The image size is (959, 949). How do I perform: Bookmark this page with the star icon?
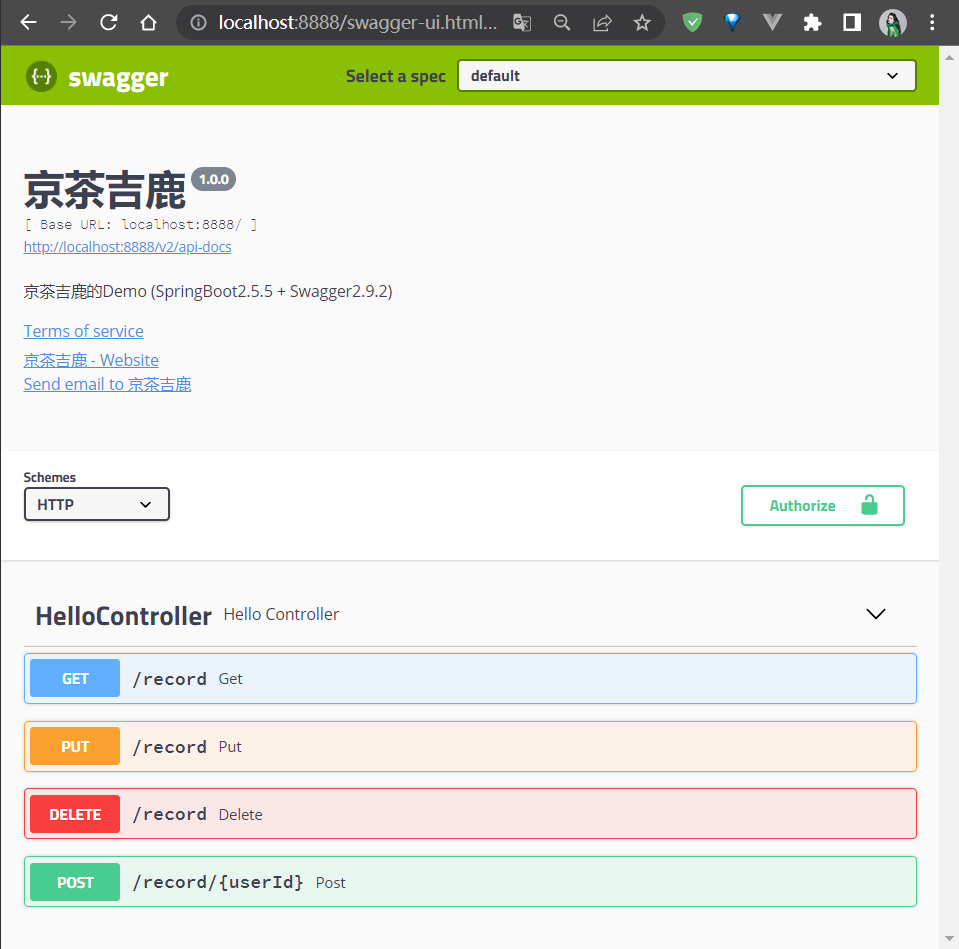tap(642, 23)
